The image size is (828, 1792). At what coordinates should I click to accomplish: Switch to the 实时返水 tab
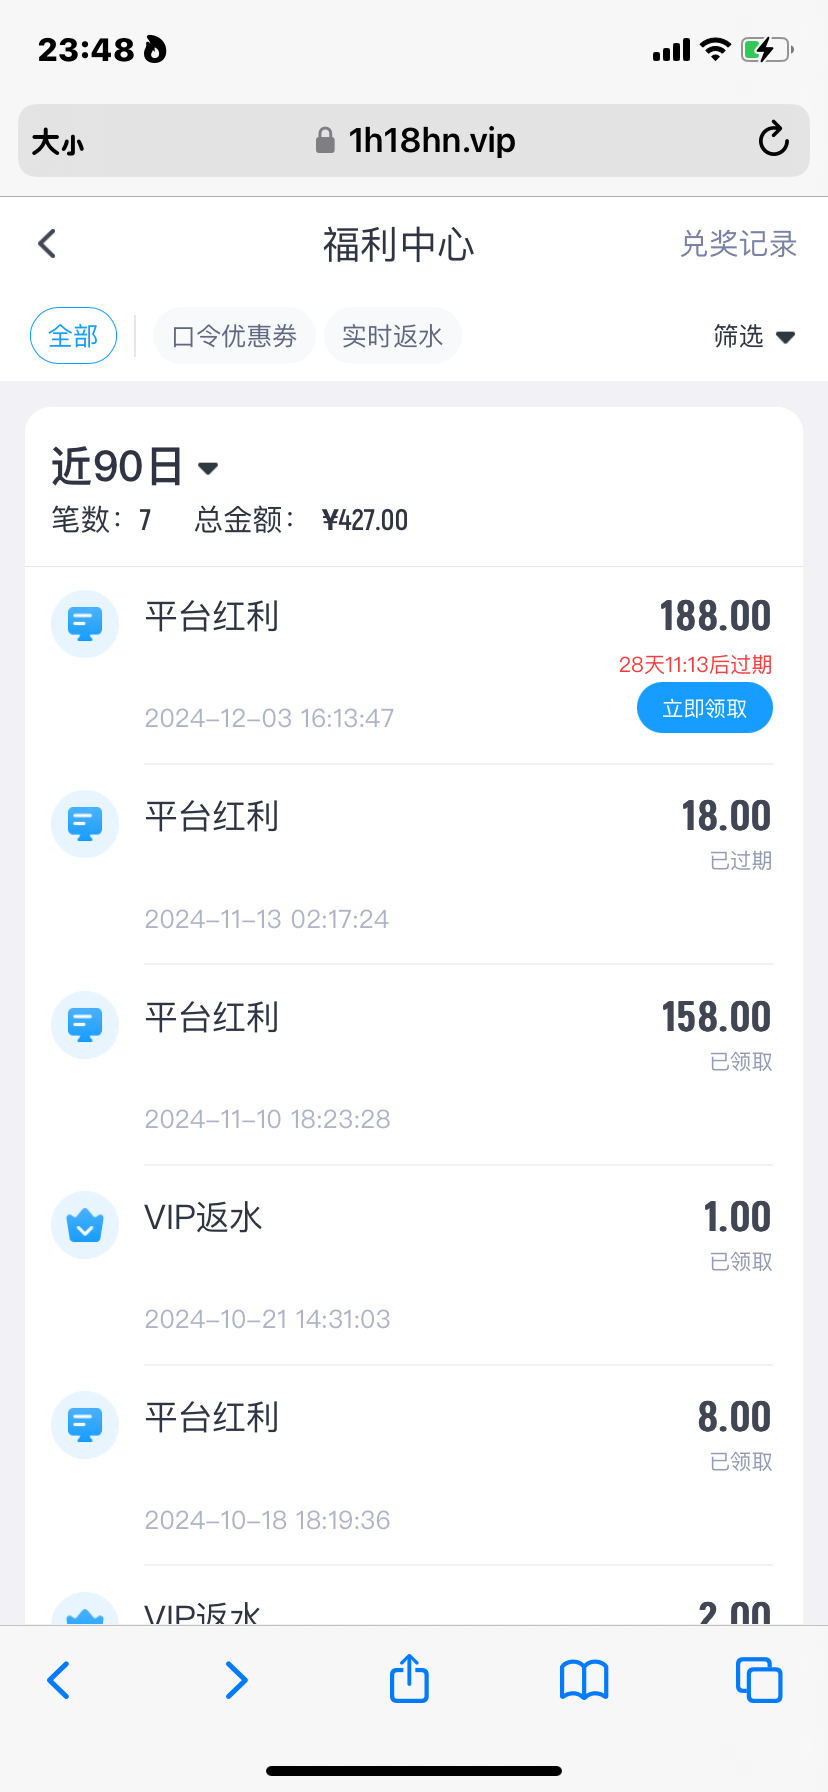coord(392,336)
